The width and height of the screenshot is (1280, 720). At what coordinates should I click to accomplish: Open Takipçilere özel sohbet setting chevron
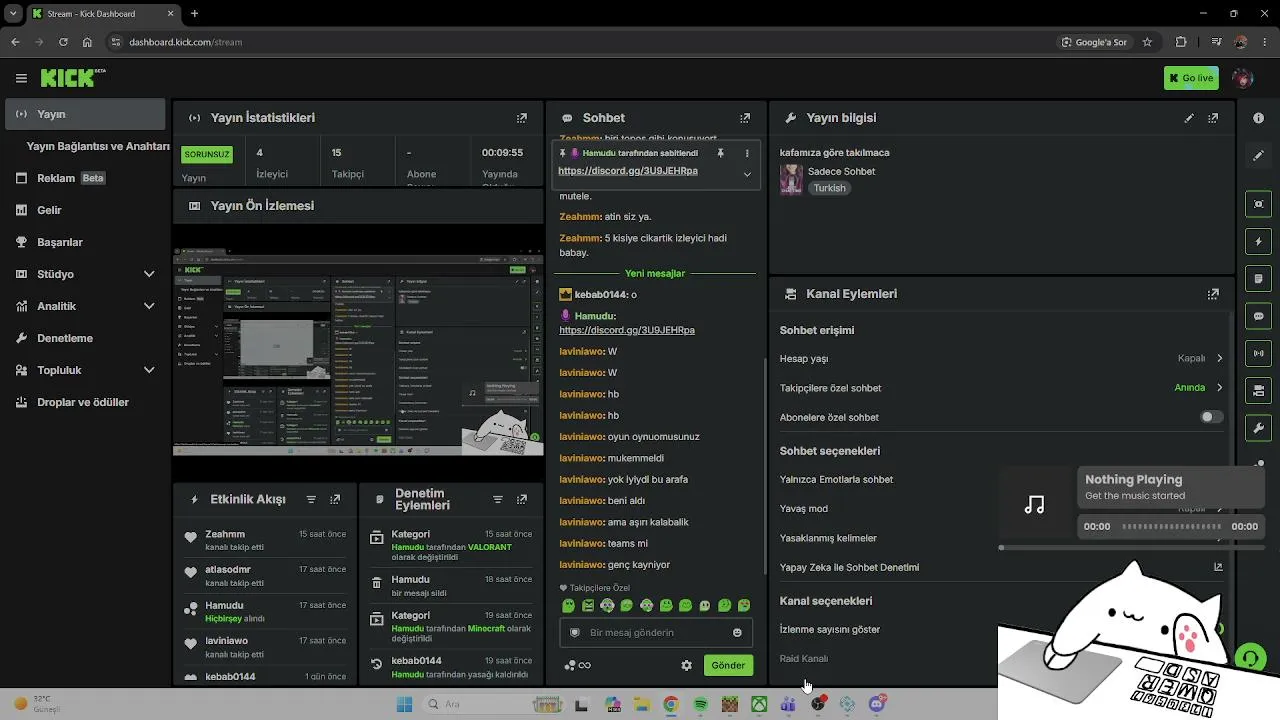(x=1219, y=388)
